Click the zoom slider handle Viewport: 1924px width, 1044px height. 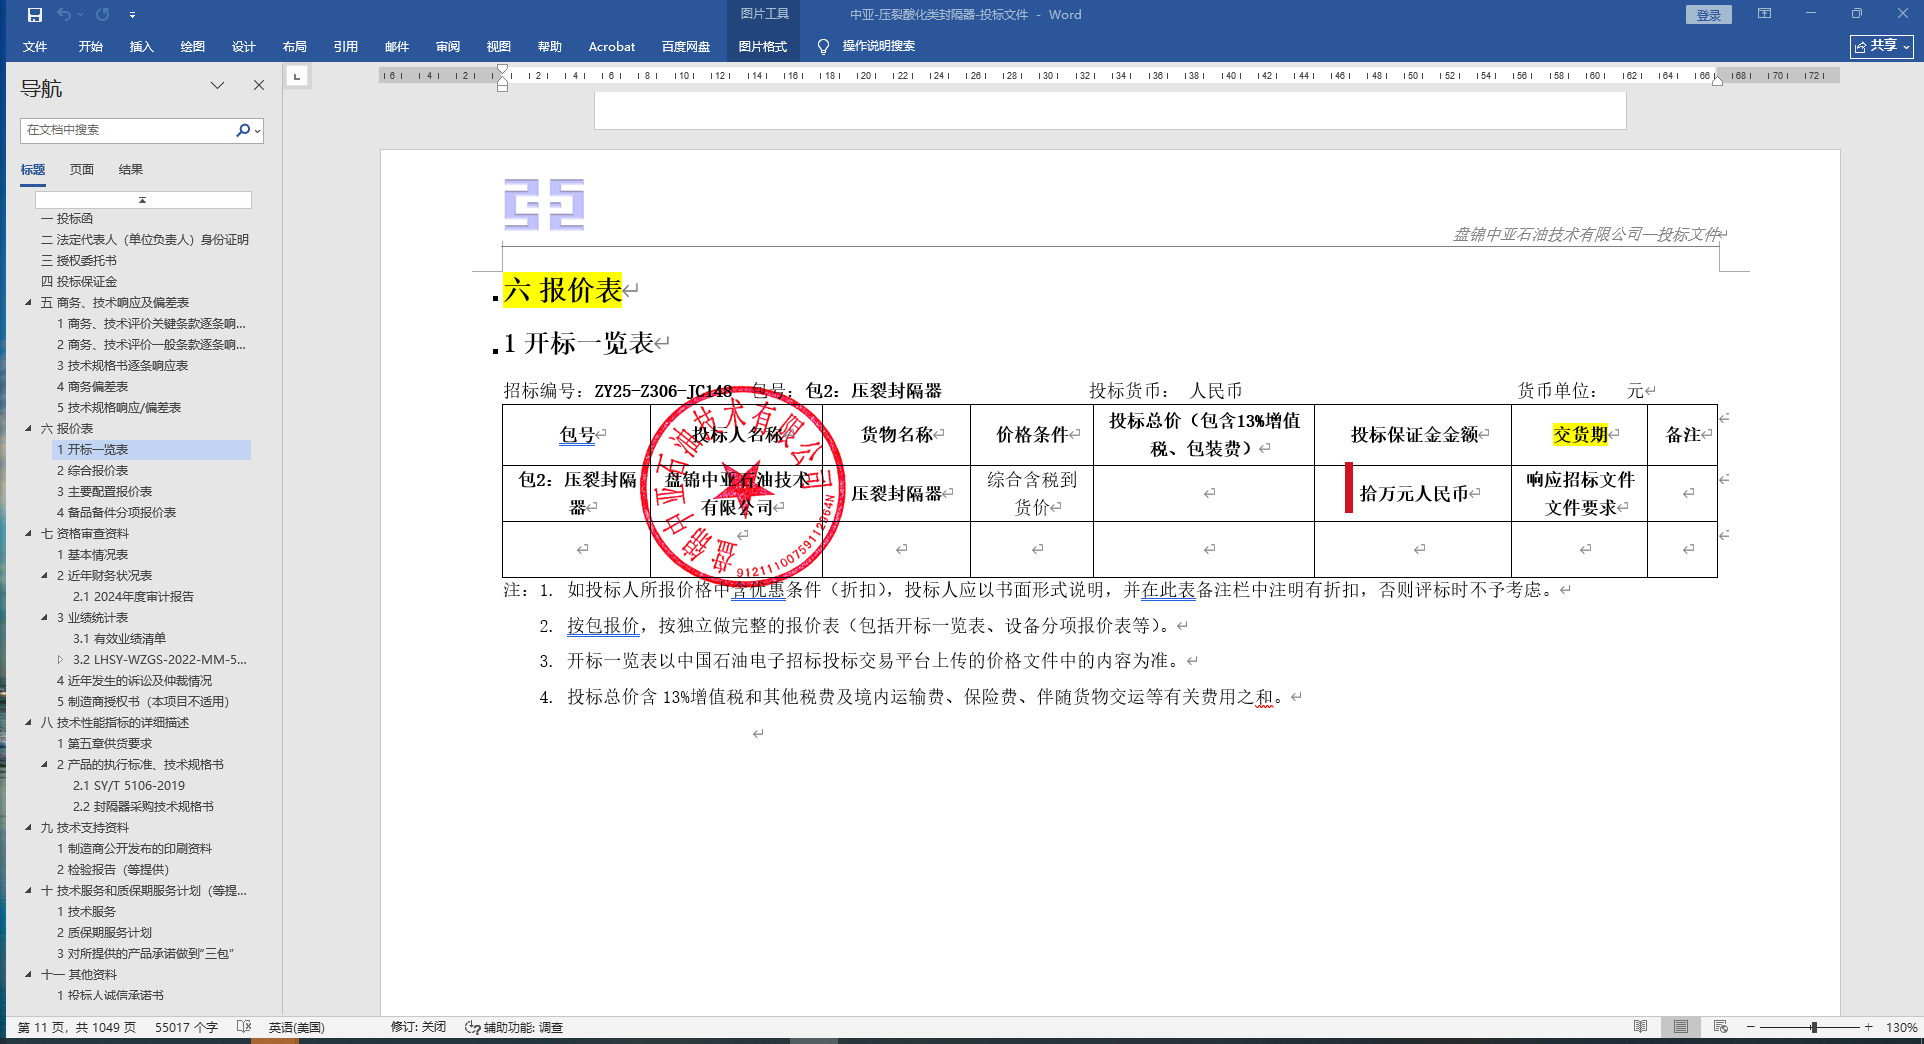(1814, 1027)
